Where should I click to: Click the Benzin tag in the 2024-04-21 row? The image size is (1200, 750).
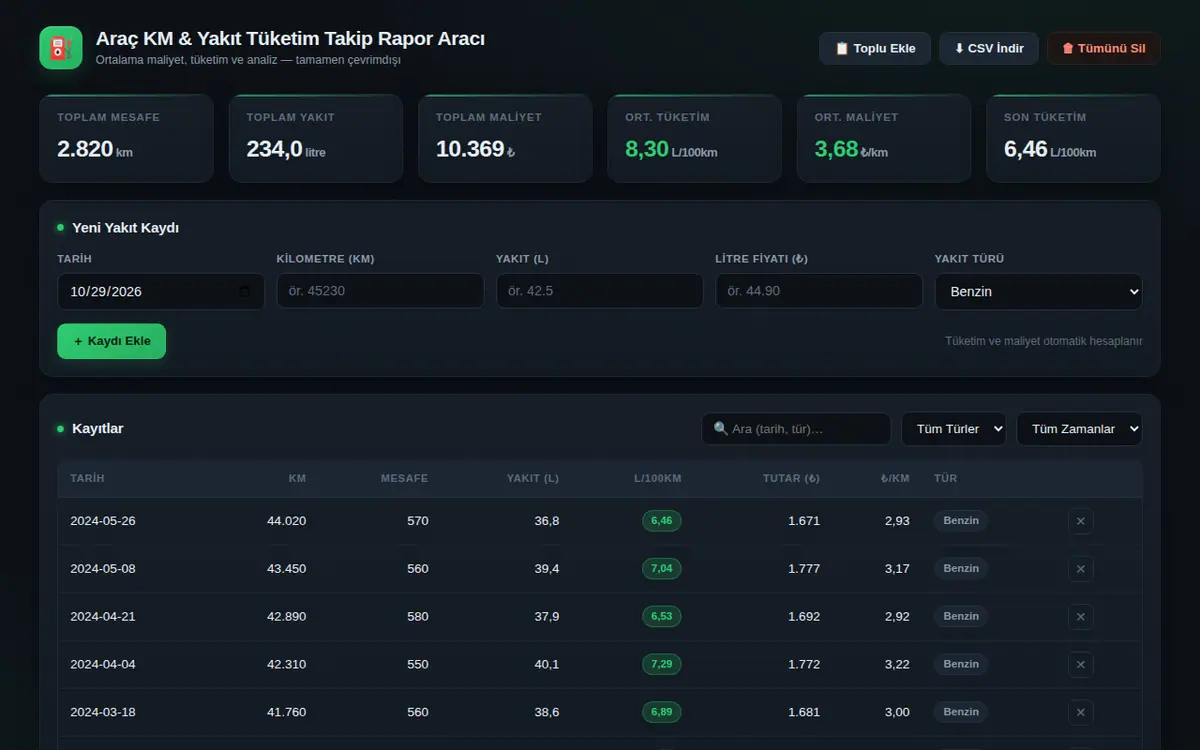pos(961,617)
